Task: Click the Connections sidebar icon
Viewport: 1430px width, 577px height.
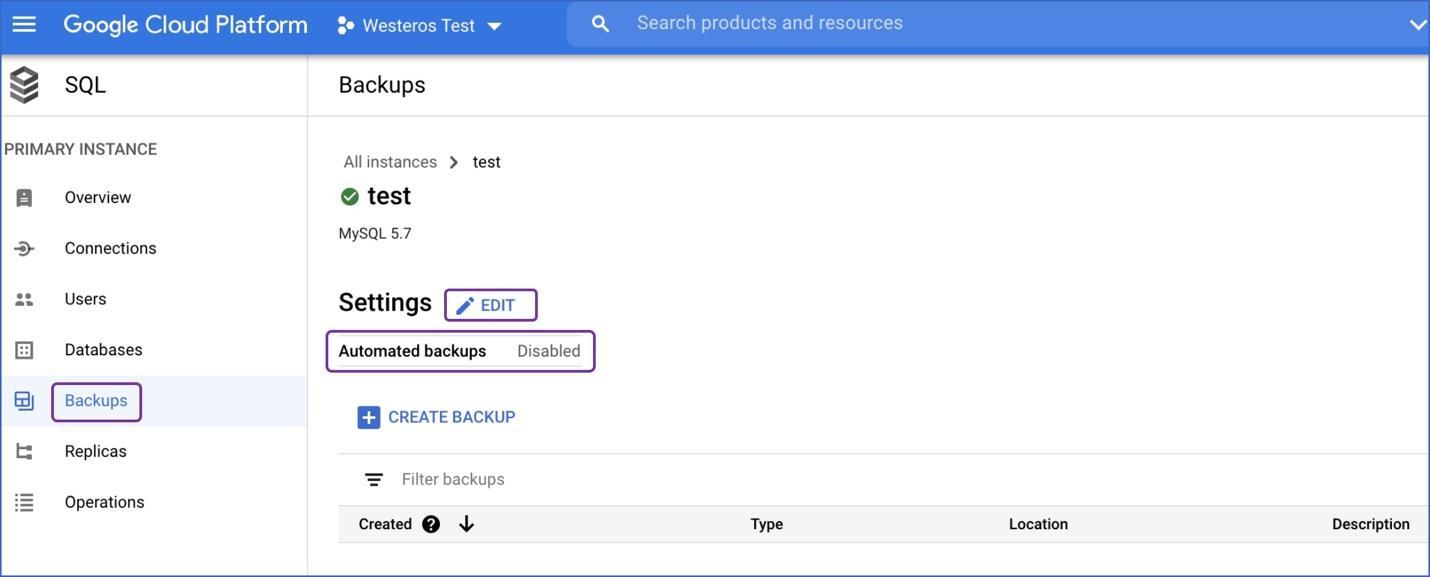Action: [24, 249]
